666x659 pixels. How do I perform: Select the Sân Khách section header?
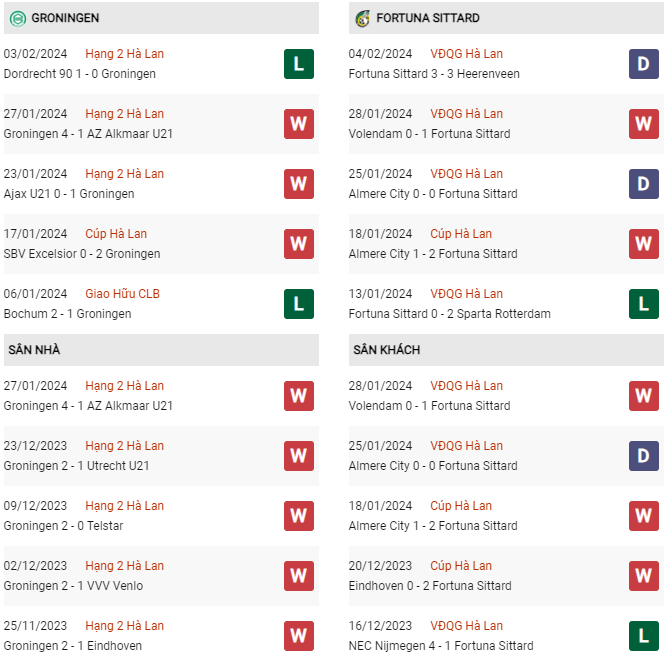coord(386,350)
